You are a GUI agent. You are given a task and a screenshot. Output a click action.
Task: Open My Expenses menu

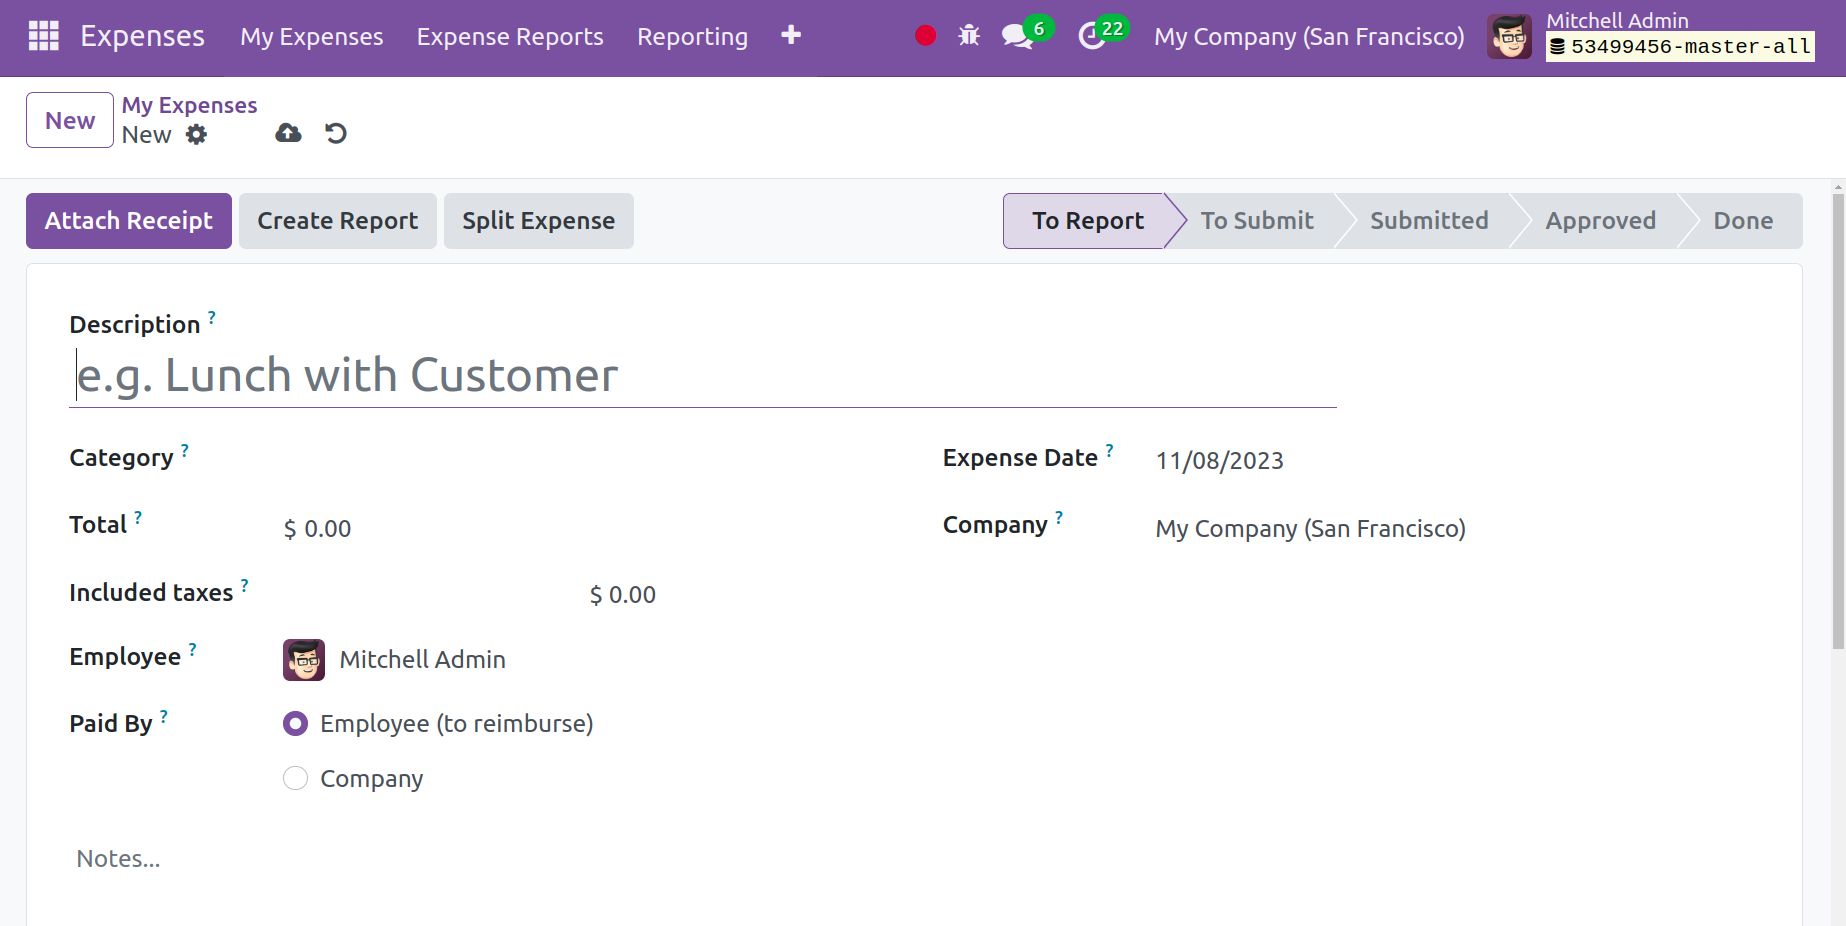[312, 37]
